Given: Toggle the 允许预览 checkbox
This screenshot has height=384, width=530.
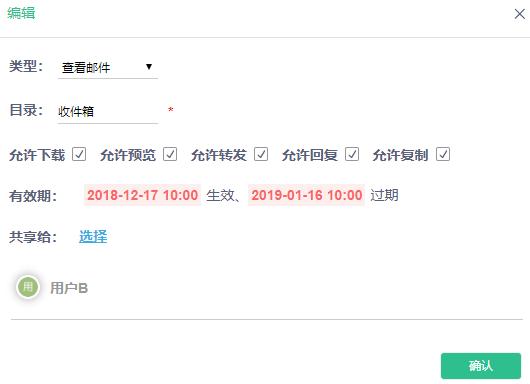Looking at the screenshot, I should pyautogui.click(x=170, y=154).
